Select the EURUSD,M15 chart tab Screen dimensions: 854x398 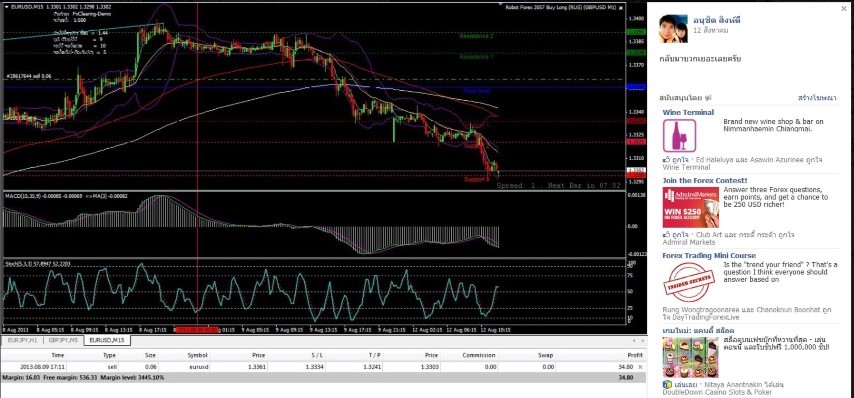pyautogui.click(x=107, y=340)
